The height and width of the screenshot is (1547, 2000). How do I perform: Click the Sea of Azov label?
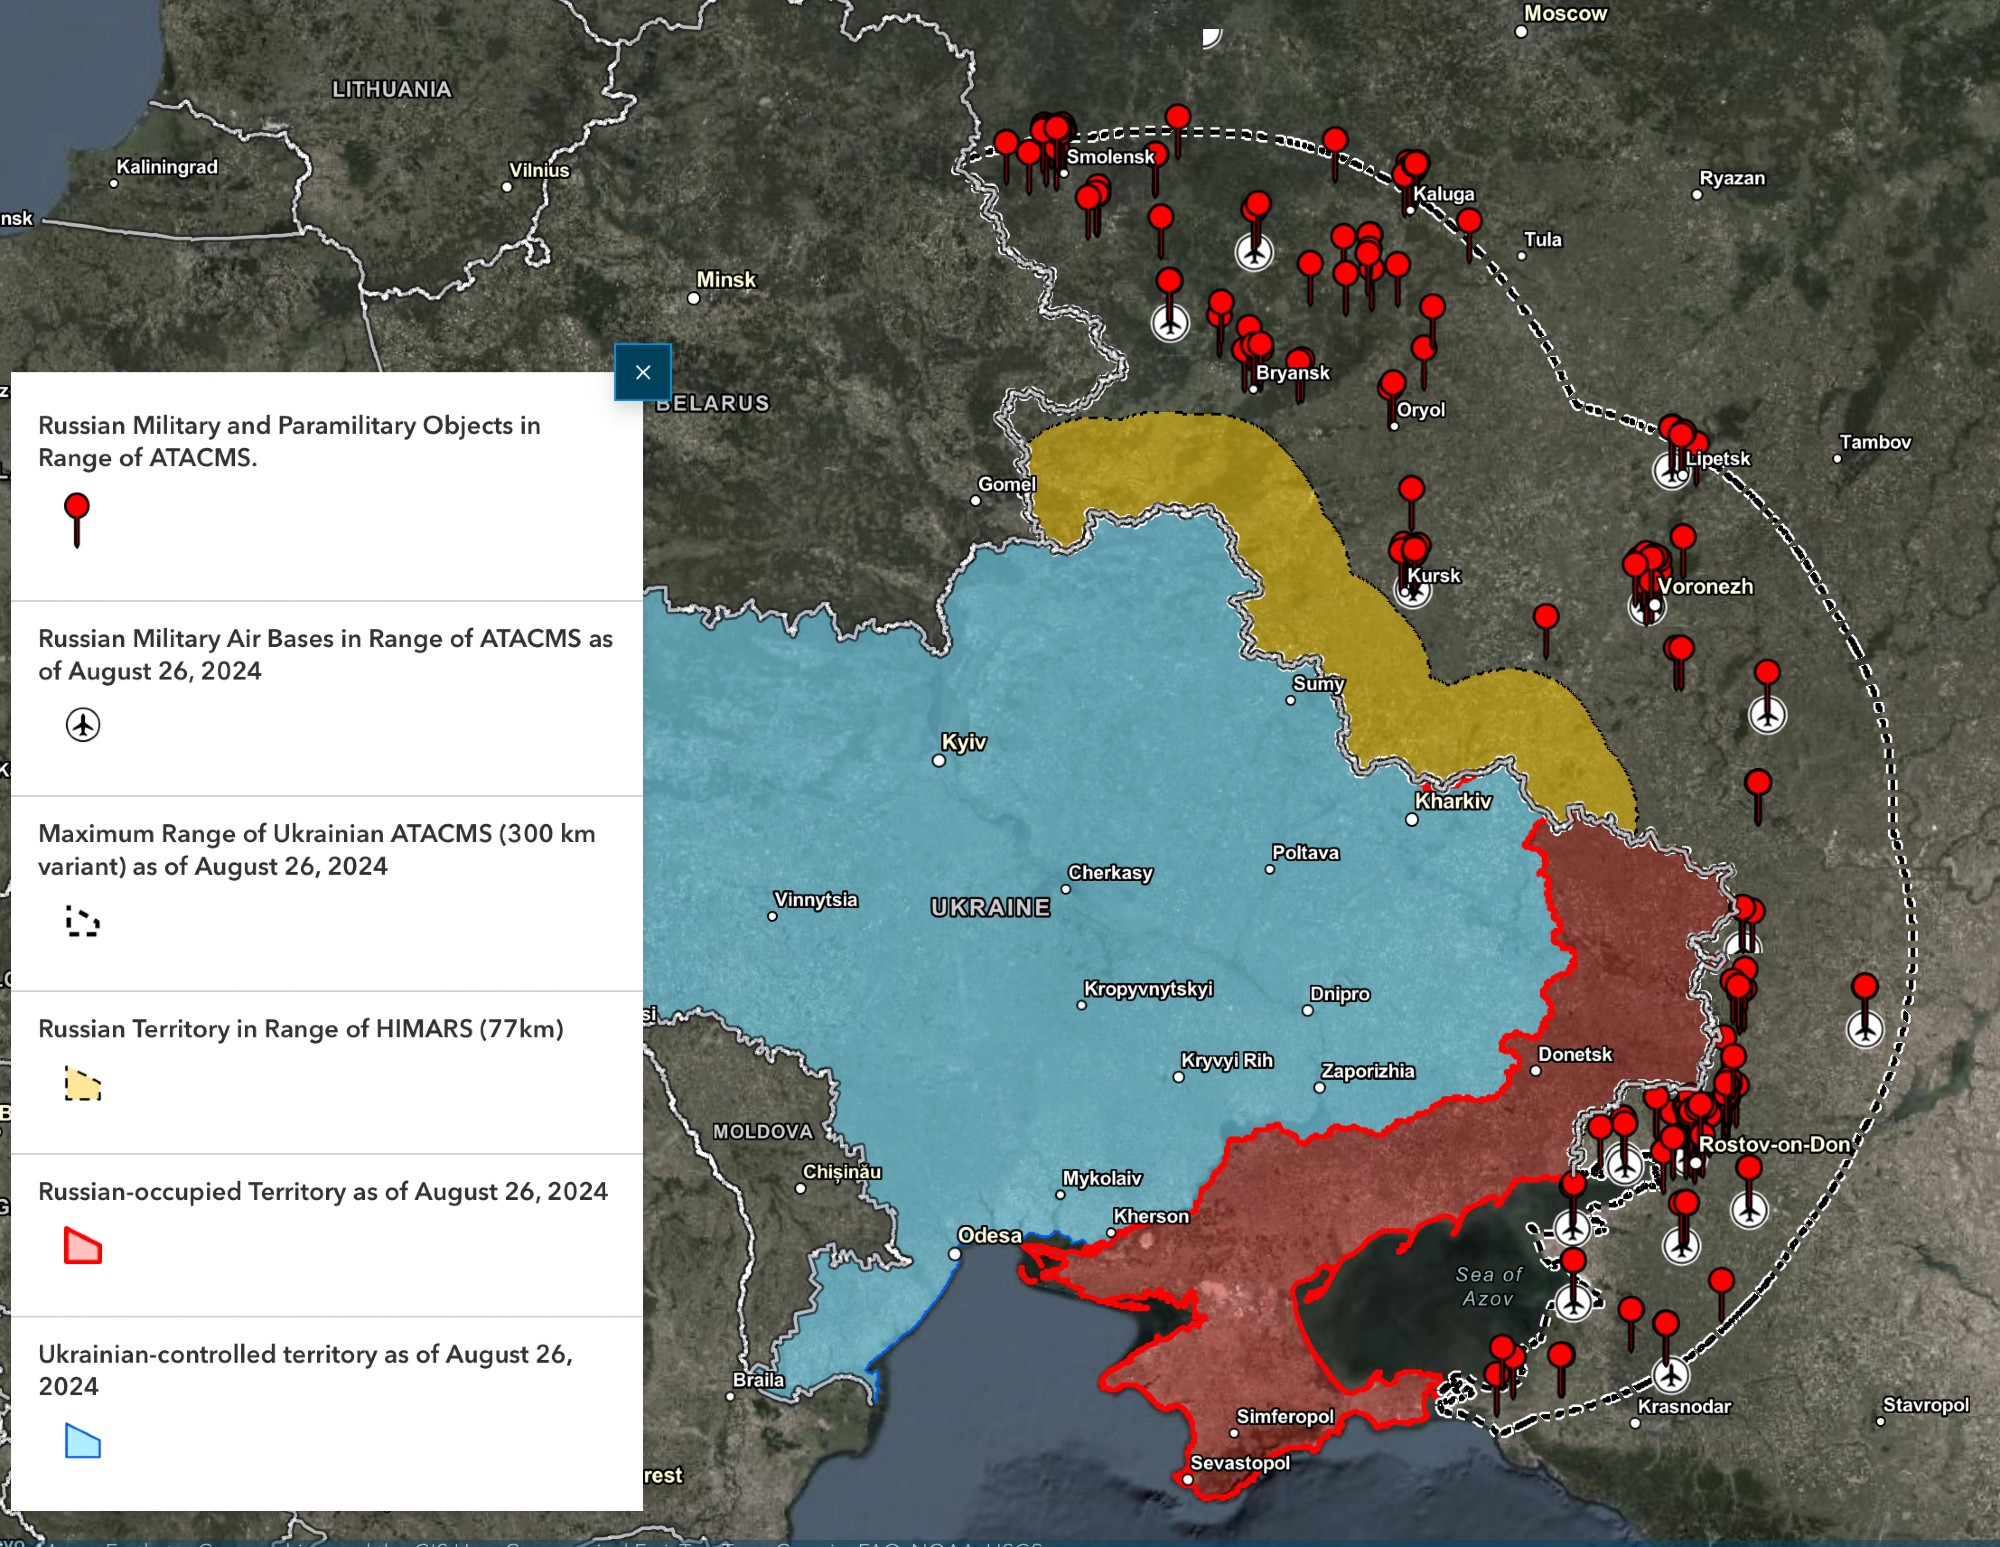[1489, 1287]
